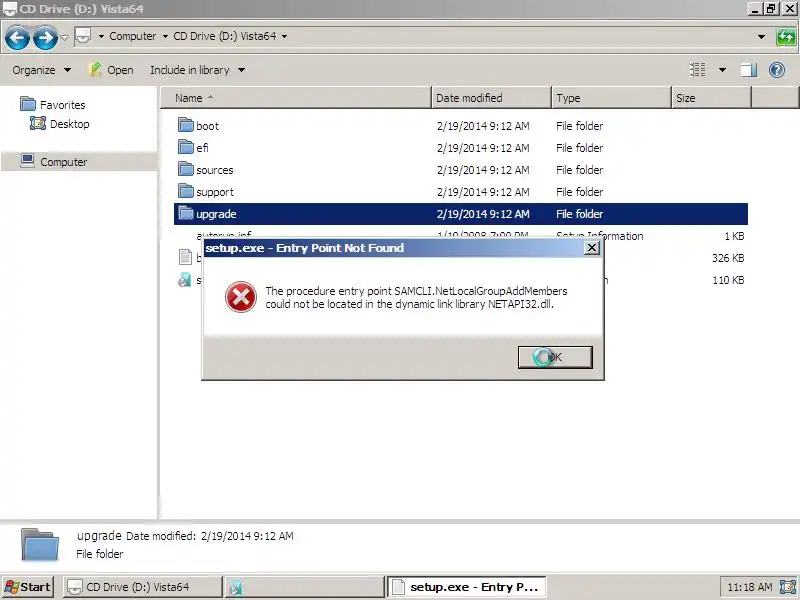800x600 pixels.
Task: Click CD Drive (D:) Vista64 breadcrumb
Action: (x=224, y=36)
